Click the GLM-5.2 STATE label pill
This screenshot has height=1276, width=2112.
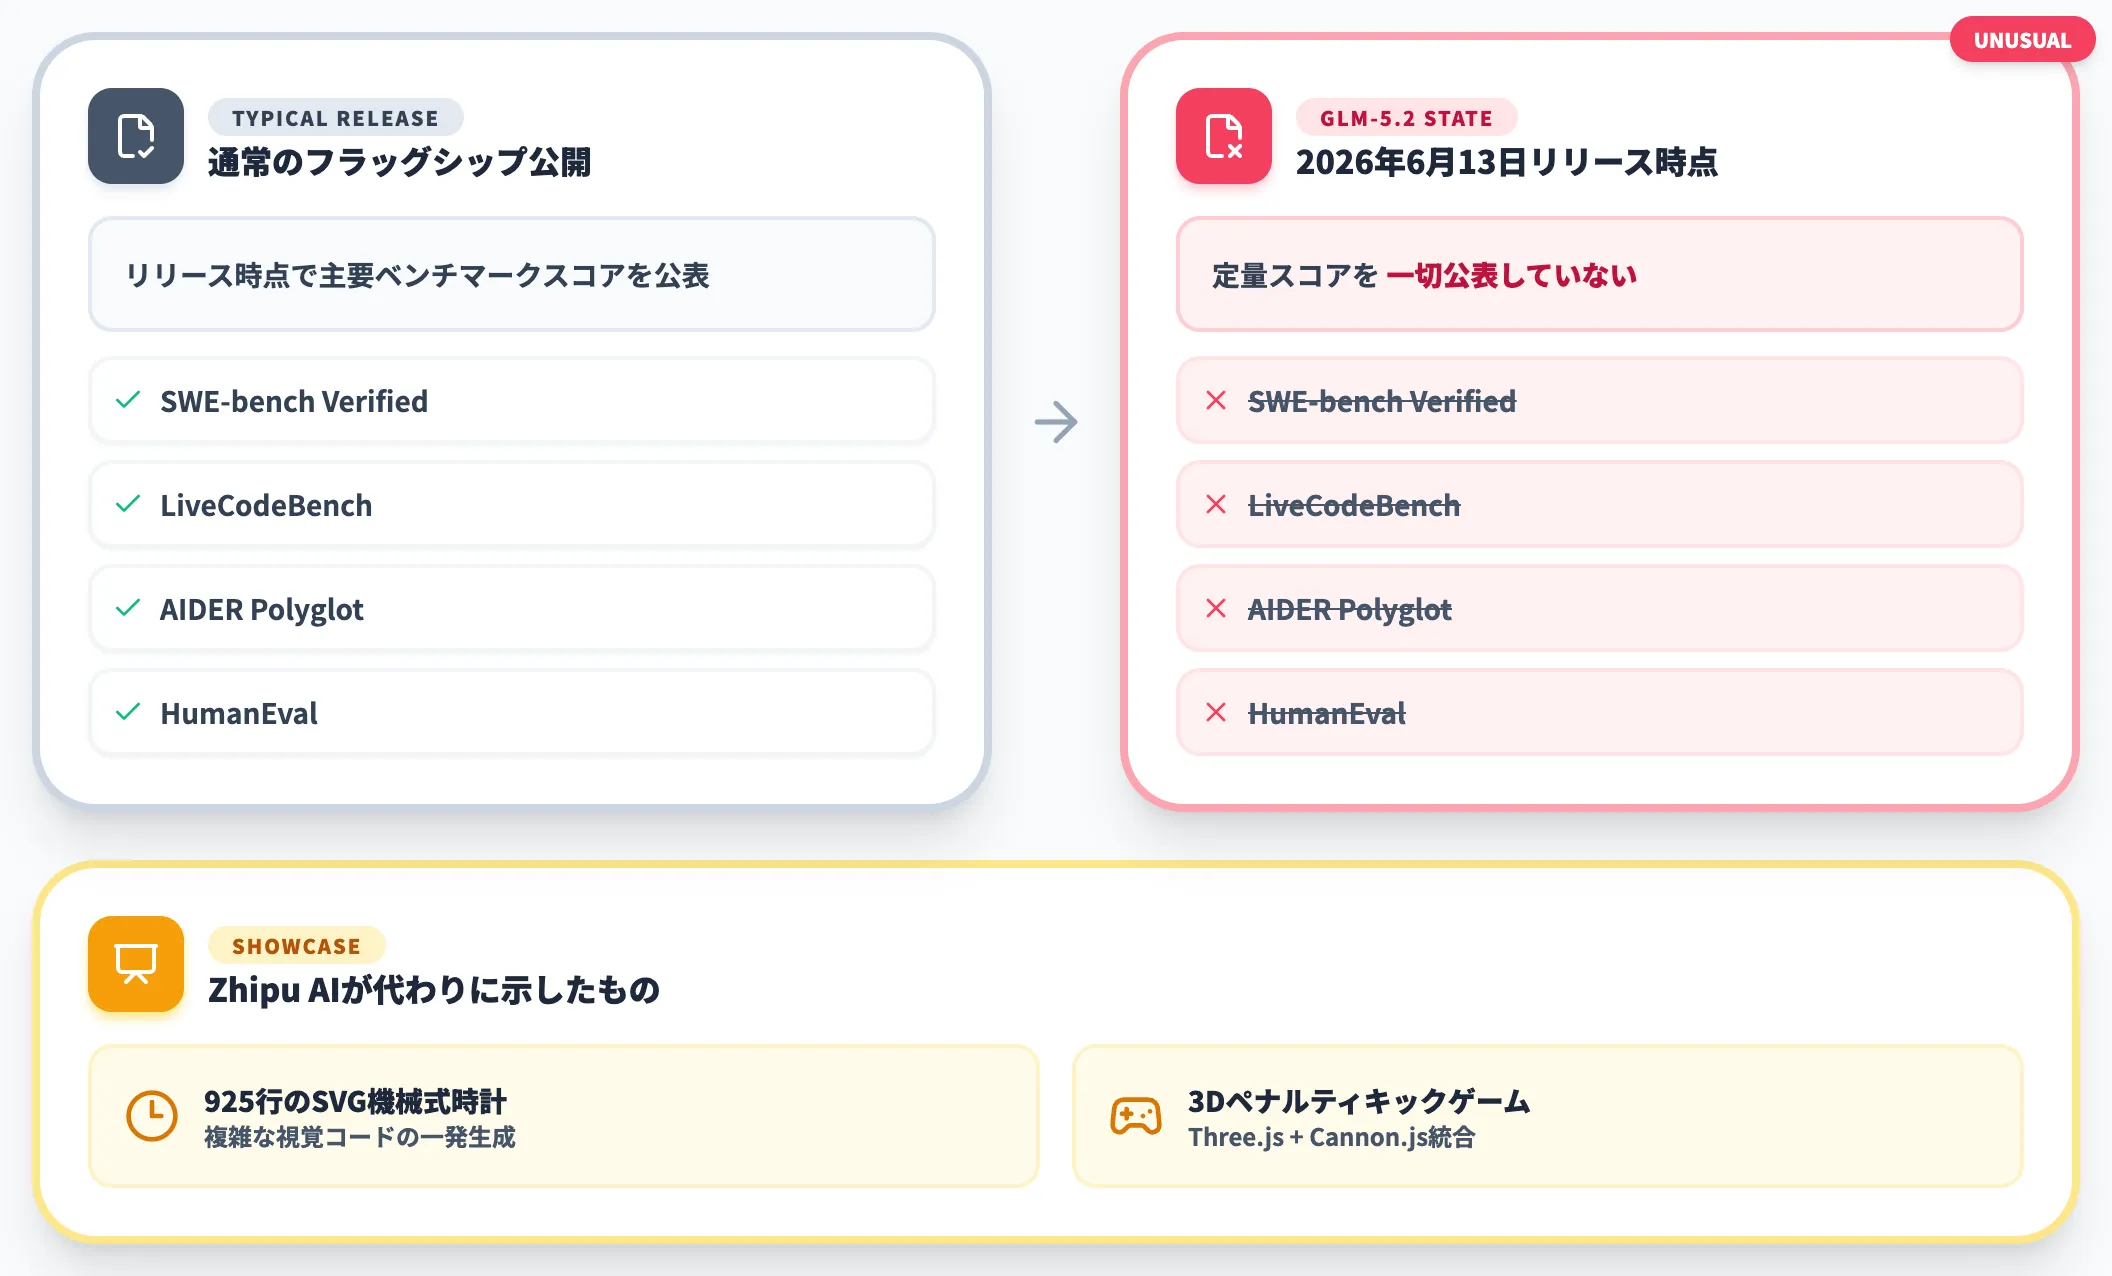[x=1406, y=118]
